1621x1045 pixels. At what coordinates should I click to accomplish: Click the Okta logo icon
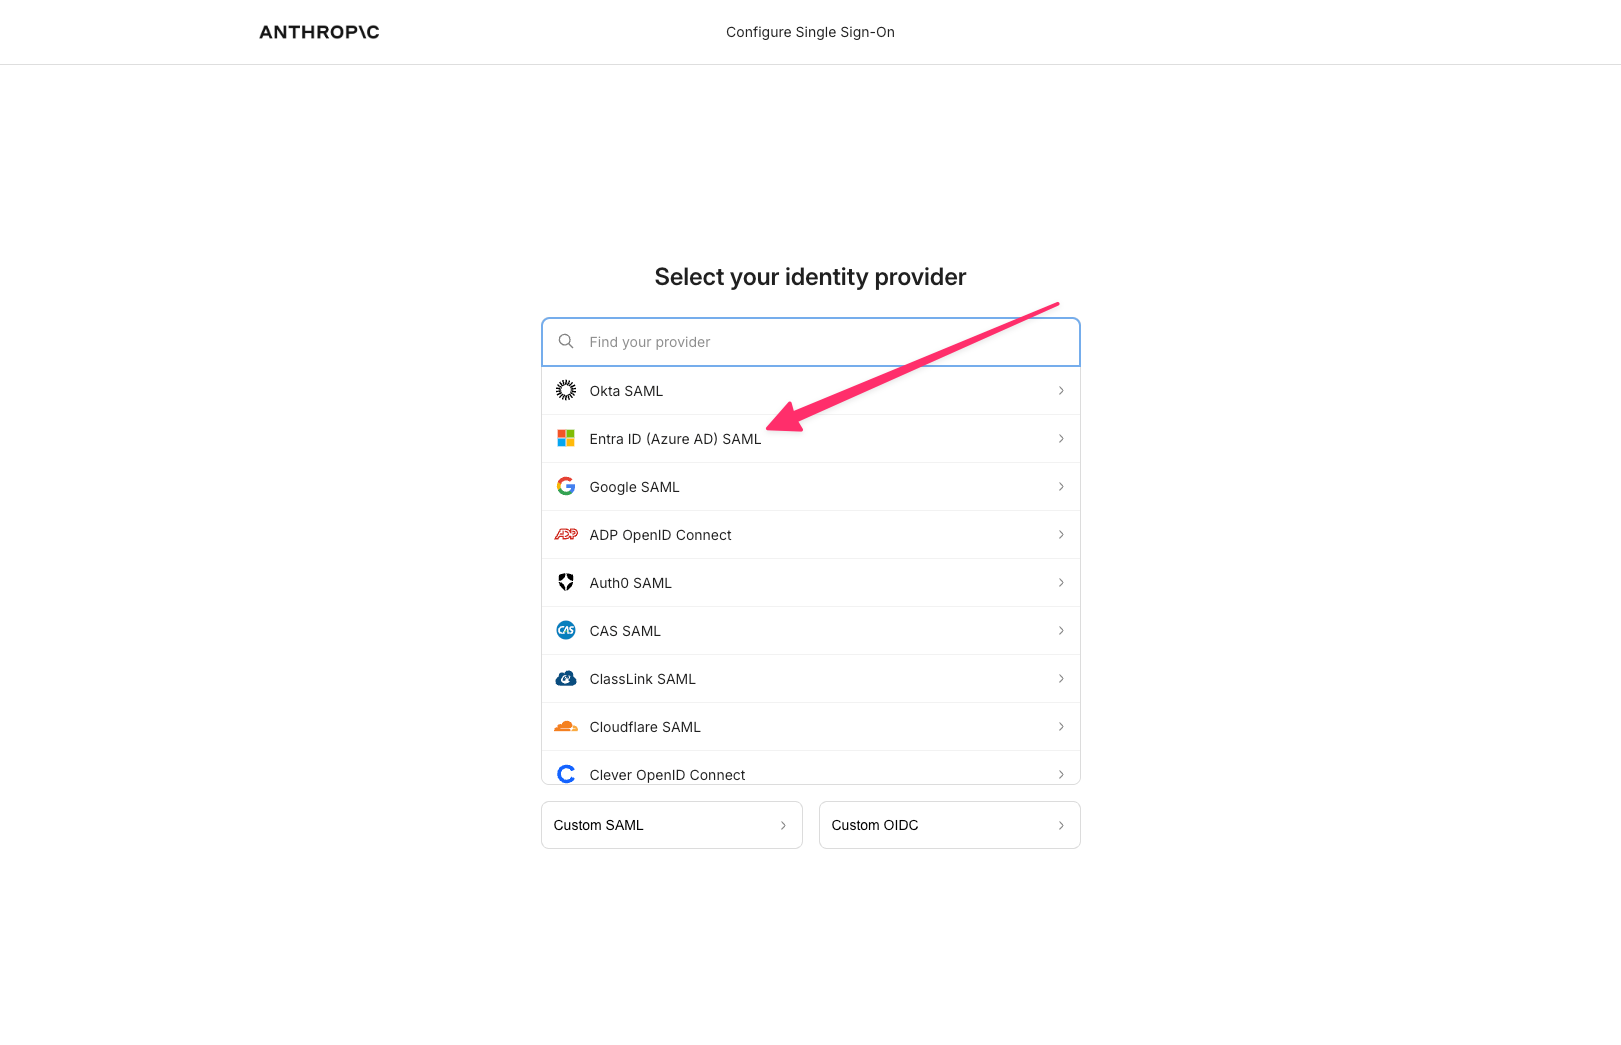[566, 390]
